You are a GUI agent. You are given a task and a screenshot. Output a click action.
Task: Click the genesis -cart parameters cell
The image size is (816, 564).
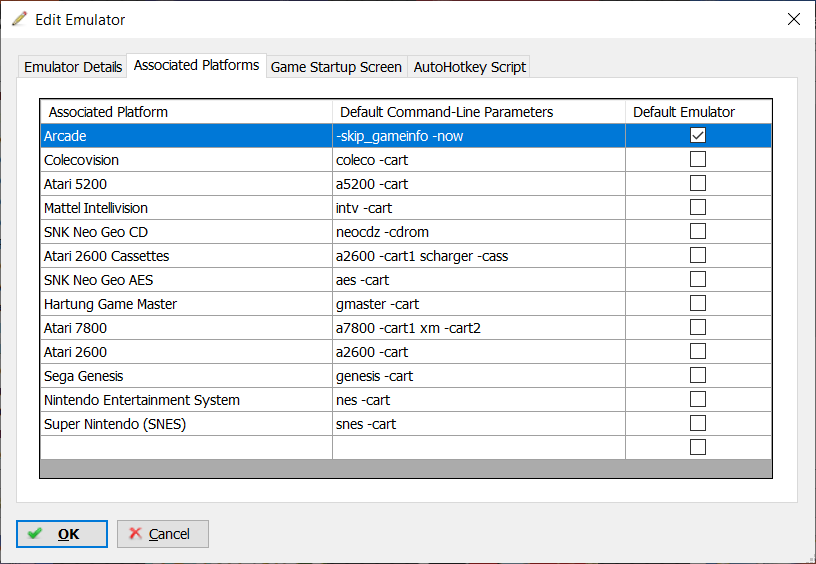(x=479, y=376)
